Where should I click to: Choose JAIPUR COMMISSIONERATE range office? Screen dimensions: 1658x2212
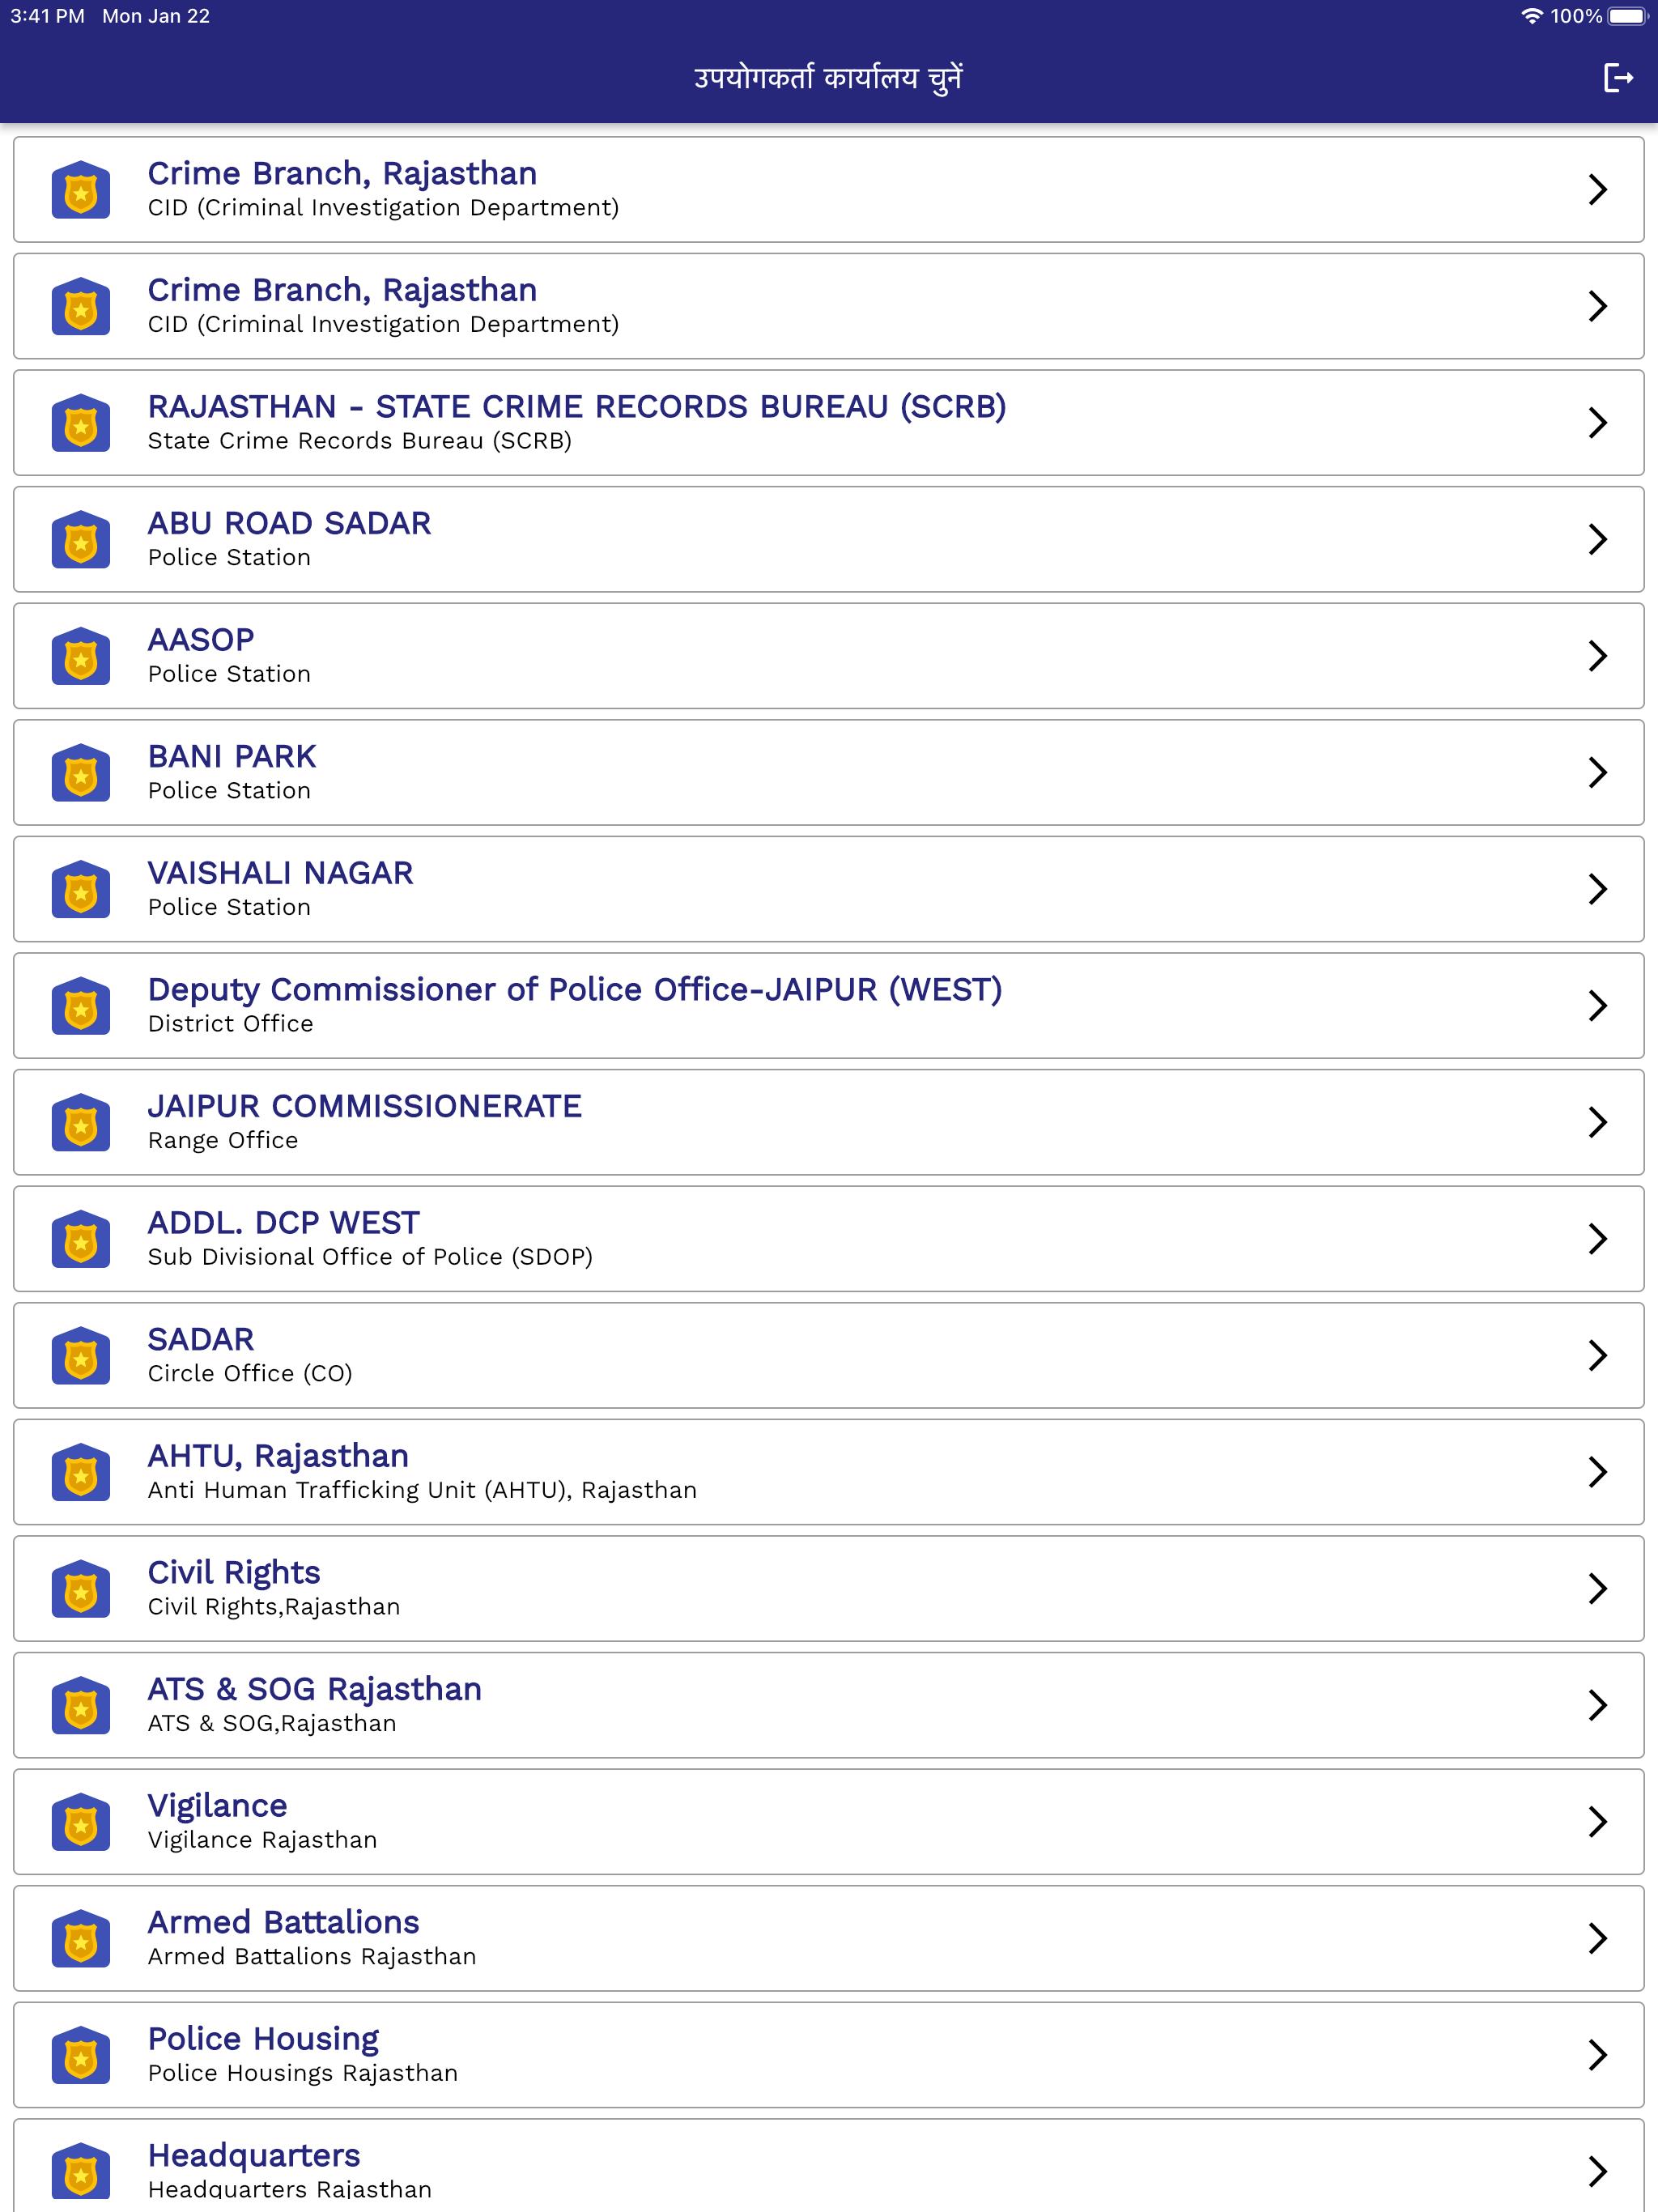pyautogui.click(x=829, y=1122)
